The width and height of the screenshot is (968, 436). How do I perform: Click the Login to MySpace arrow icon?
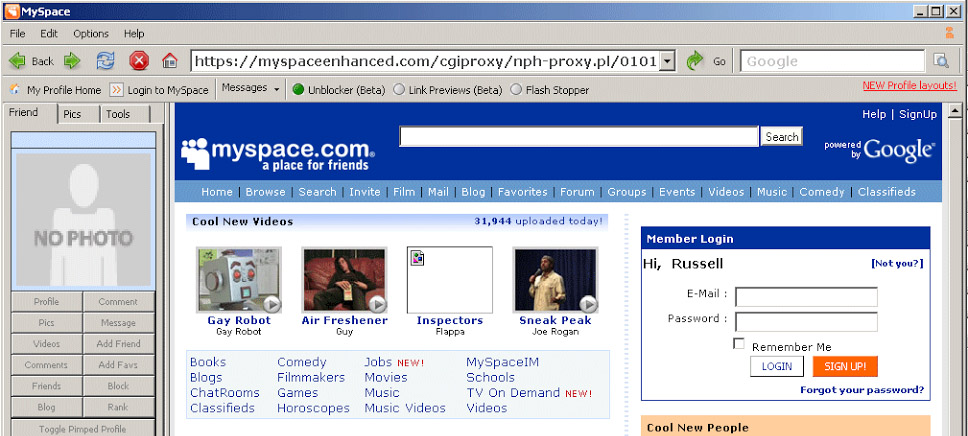point(117,90)
